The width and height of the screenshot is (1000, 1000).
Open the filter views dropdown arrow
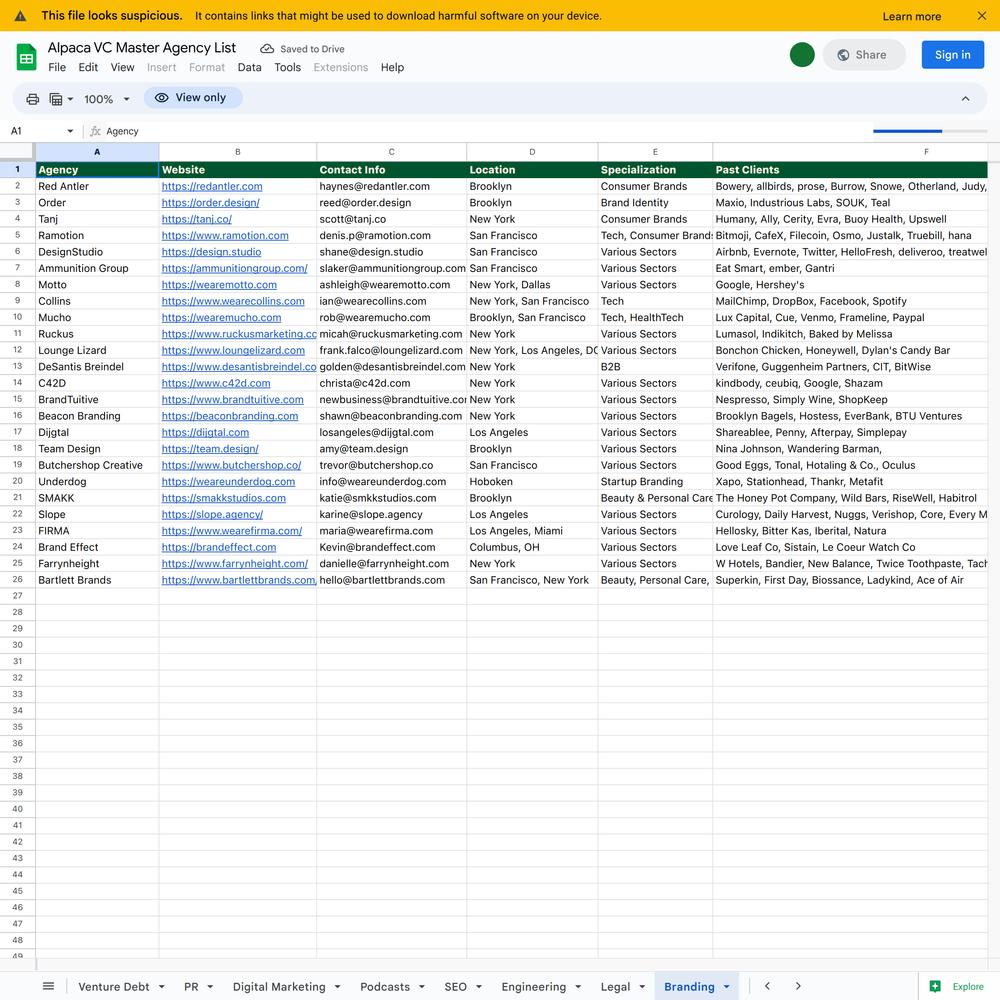[x=70, y=99]
